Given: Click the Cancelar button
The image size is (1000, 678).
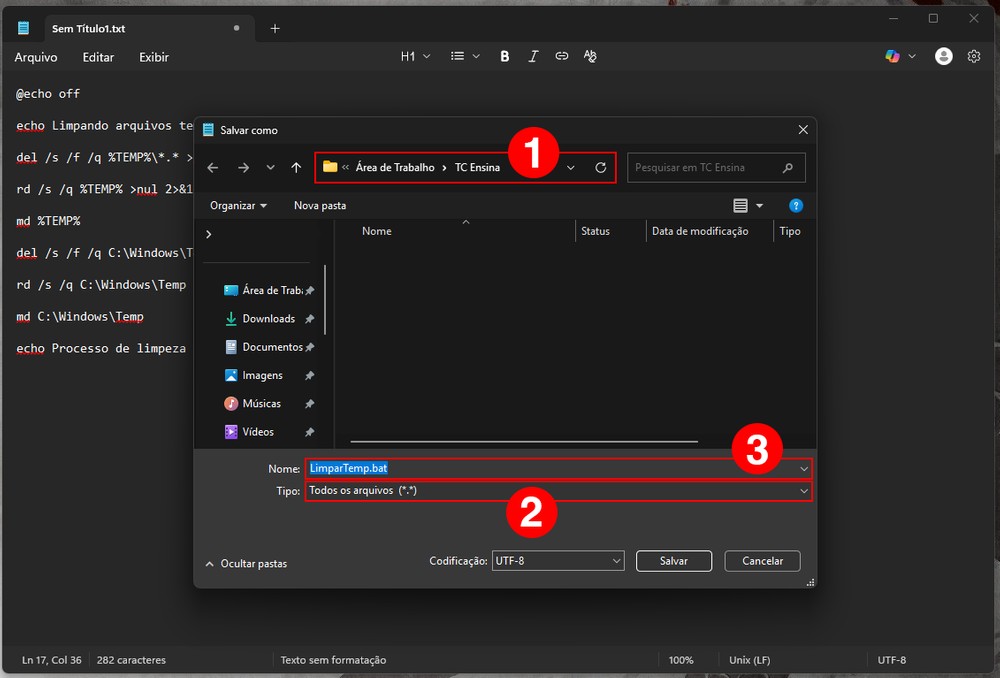Looking at the screenshot, I should pyautogui.click(x=762, y=561).
